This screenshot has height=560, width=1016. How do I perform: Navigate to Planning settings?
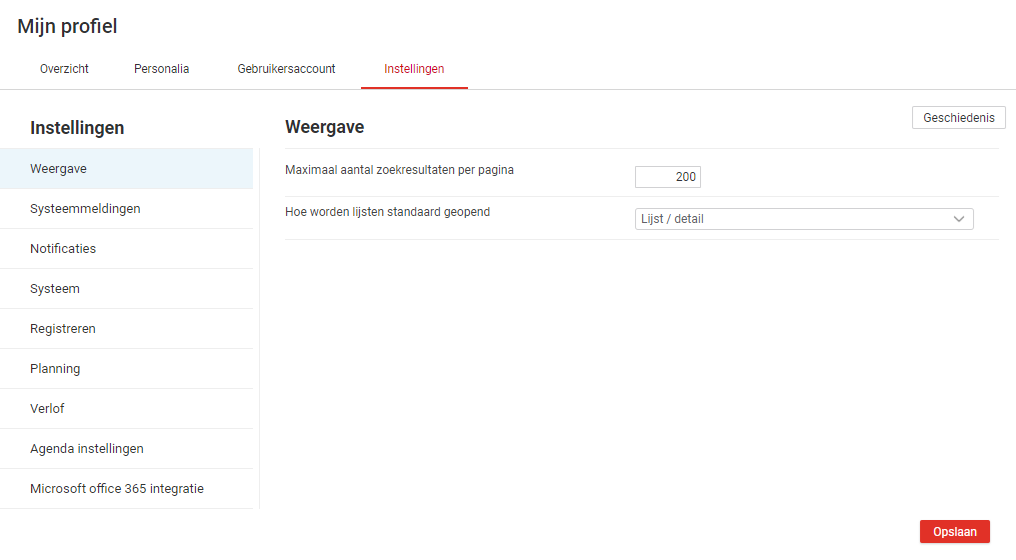pyautogui.click(x=55, y=369)
